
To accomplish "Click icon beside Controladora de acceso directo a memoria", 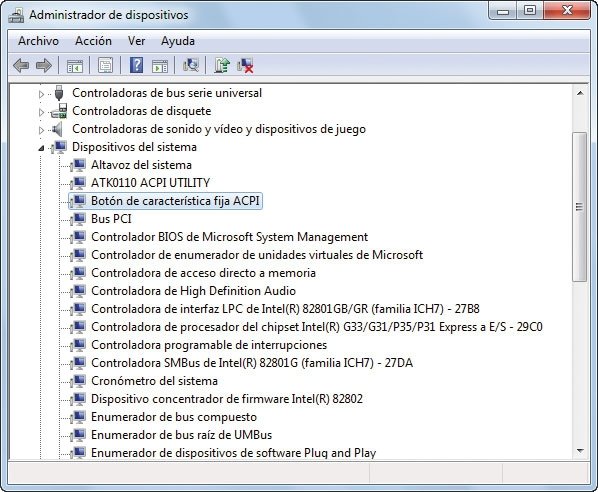I will [x=78, y=273].
